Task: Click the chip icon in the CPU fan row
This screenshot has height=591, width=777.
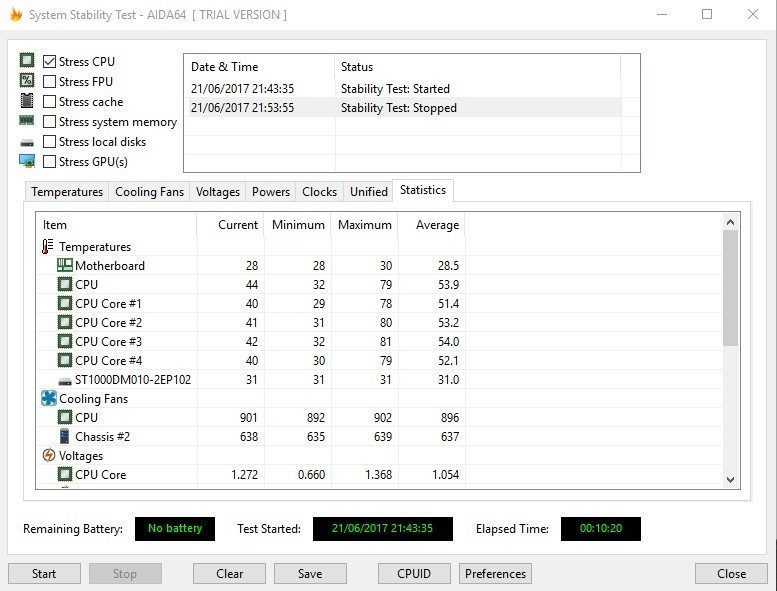Action: [x=64, y=417]
